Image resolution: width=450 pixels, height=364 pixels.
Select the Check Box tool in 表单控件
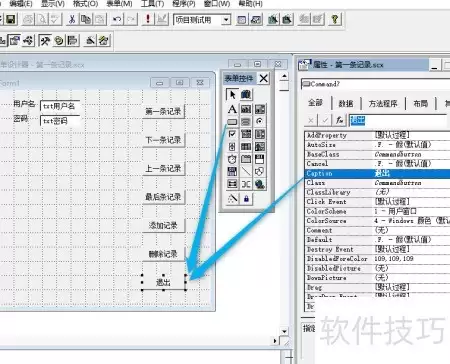[x=232, y=134]
